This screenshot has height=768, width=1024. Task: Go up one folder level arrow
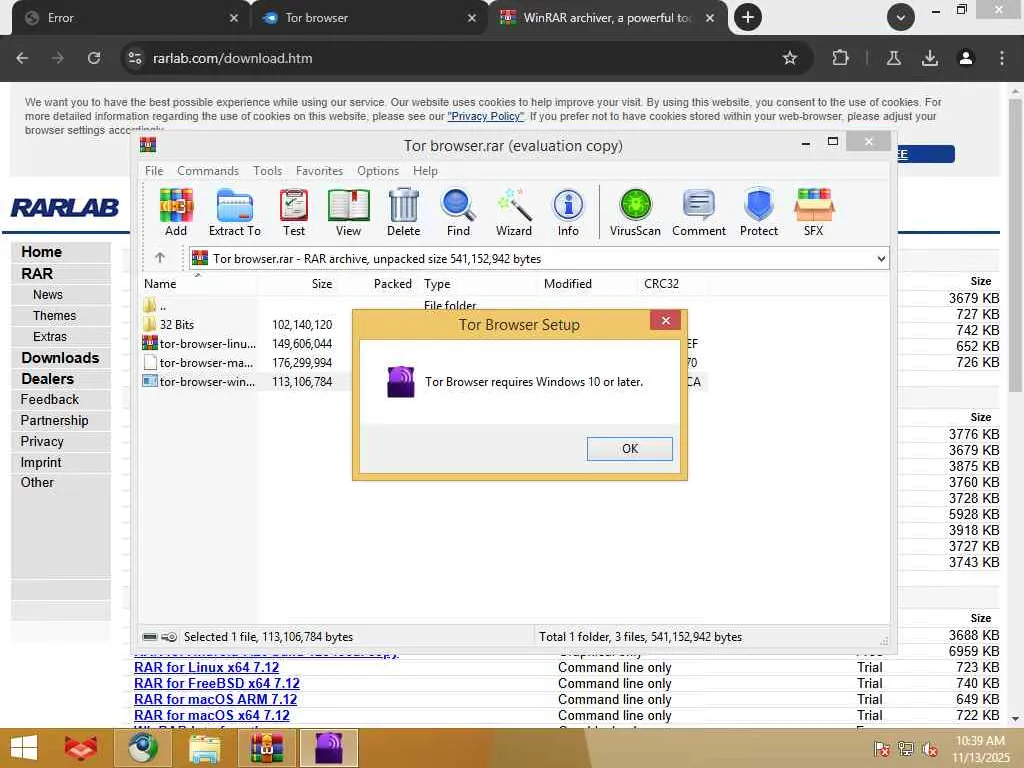tap(160, 258)
